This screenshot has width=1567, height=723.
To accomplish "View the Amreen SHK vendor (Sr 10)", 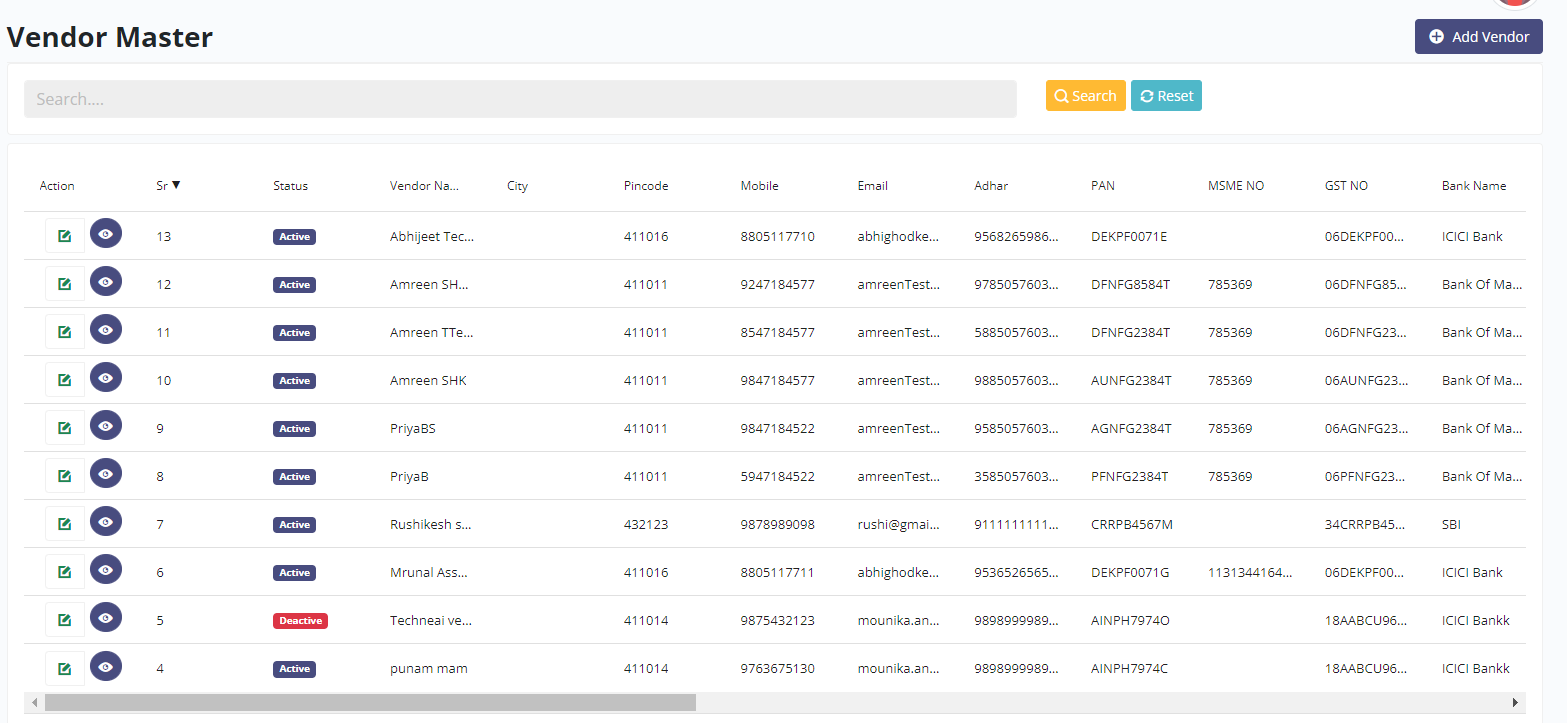I will click(106, 377).
